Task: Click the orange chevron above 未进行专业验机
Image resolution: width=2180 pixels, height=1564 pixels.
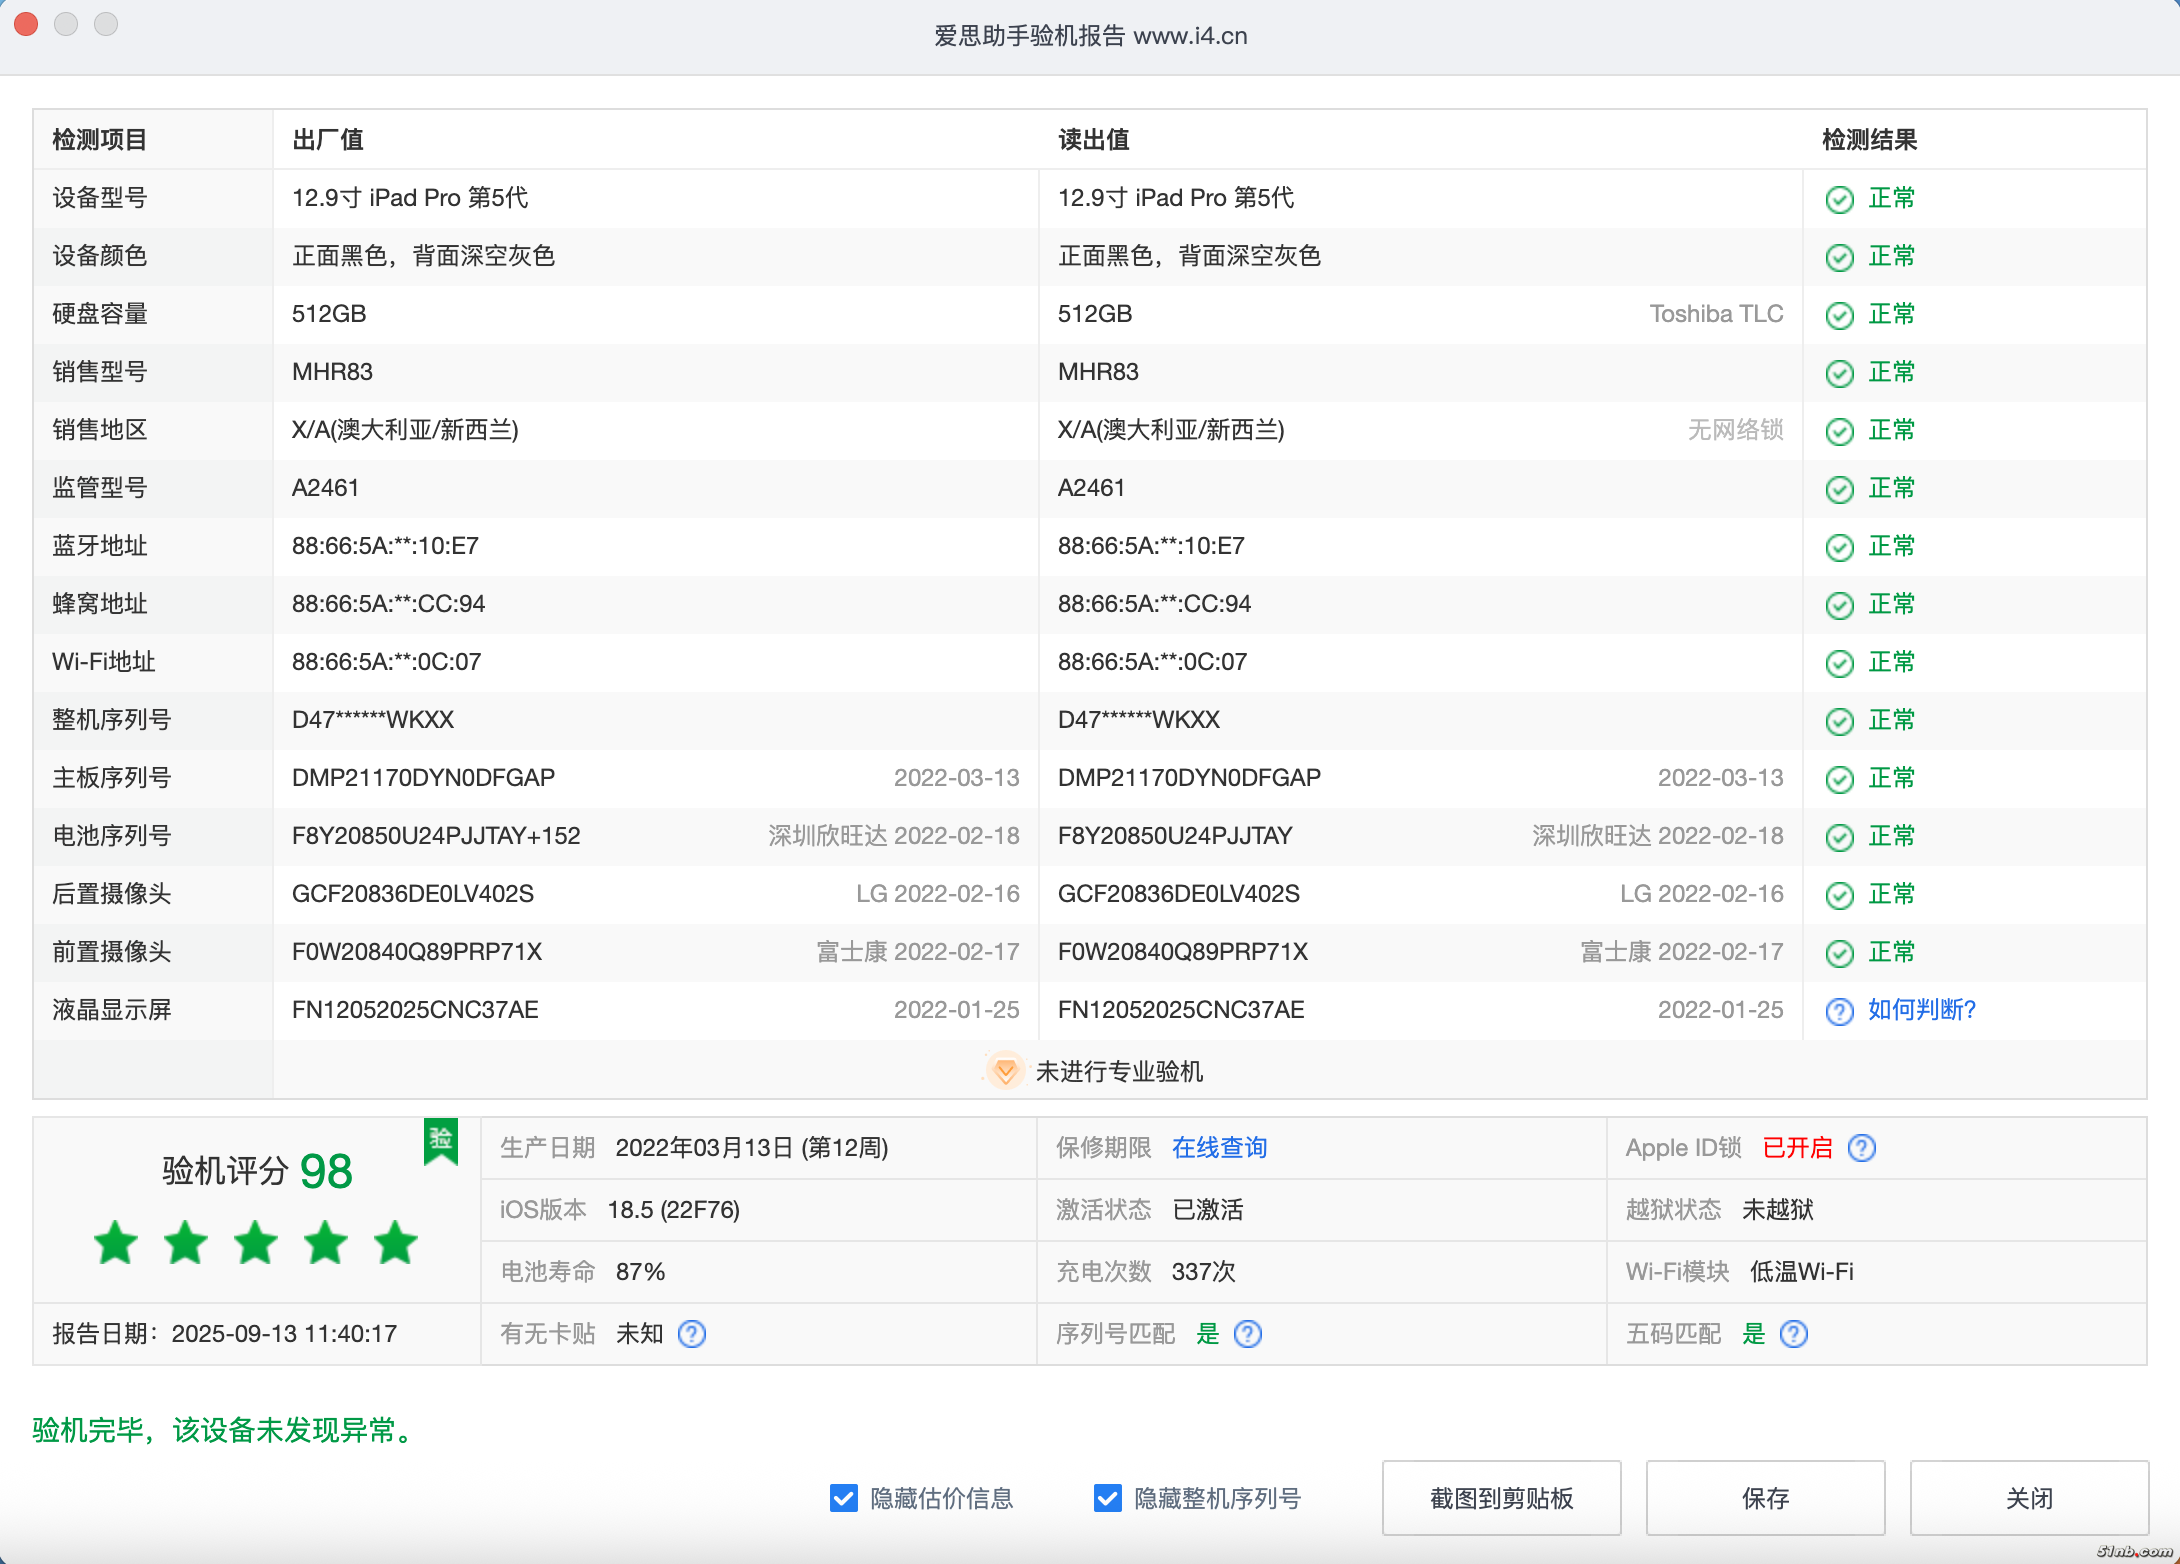Action: 1005,1071
